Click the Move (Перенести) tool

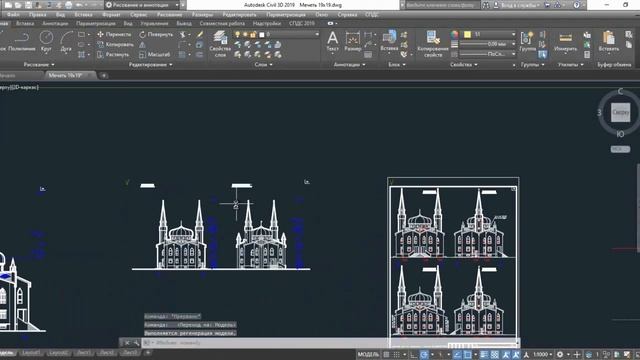pos(114,35)
